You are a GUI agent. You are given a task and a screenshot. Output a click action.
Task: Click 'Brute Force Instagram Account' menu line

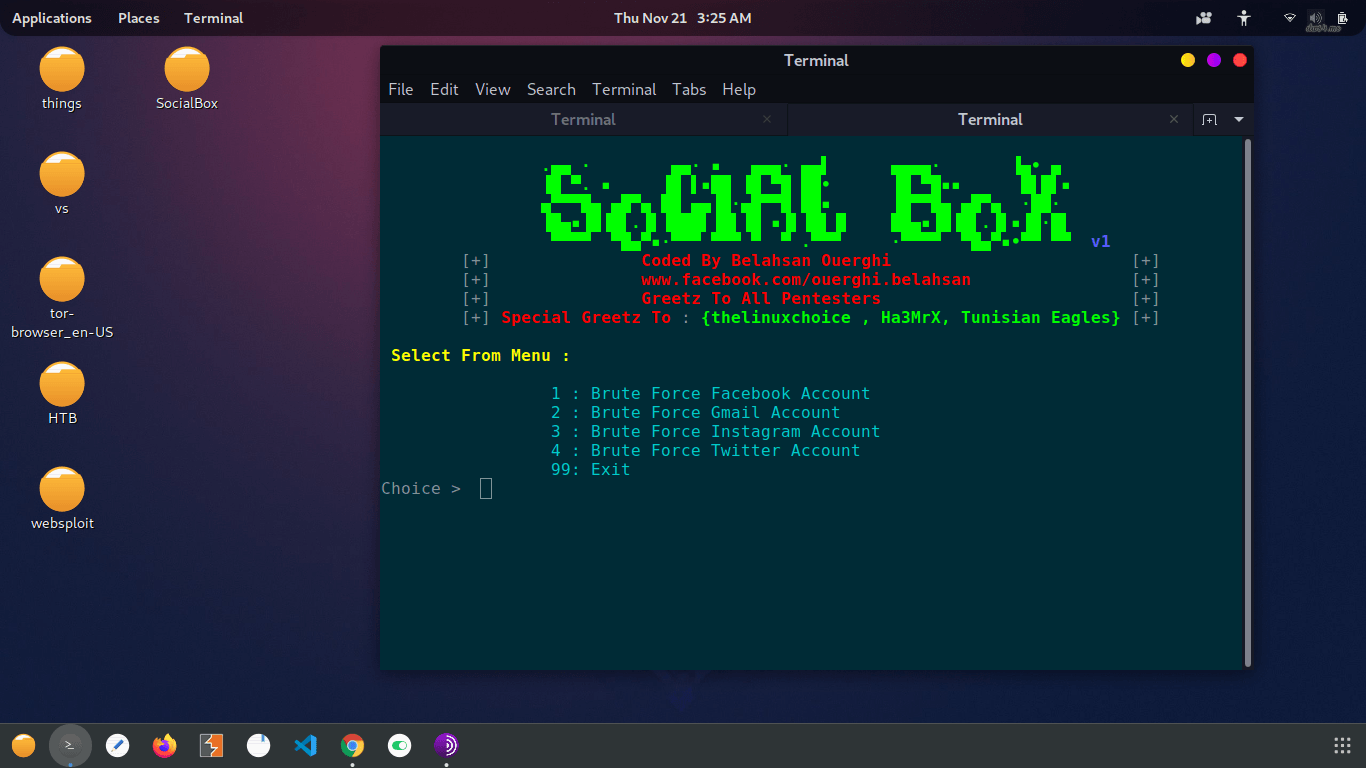click(716, 431)
